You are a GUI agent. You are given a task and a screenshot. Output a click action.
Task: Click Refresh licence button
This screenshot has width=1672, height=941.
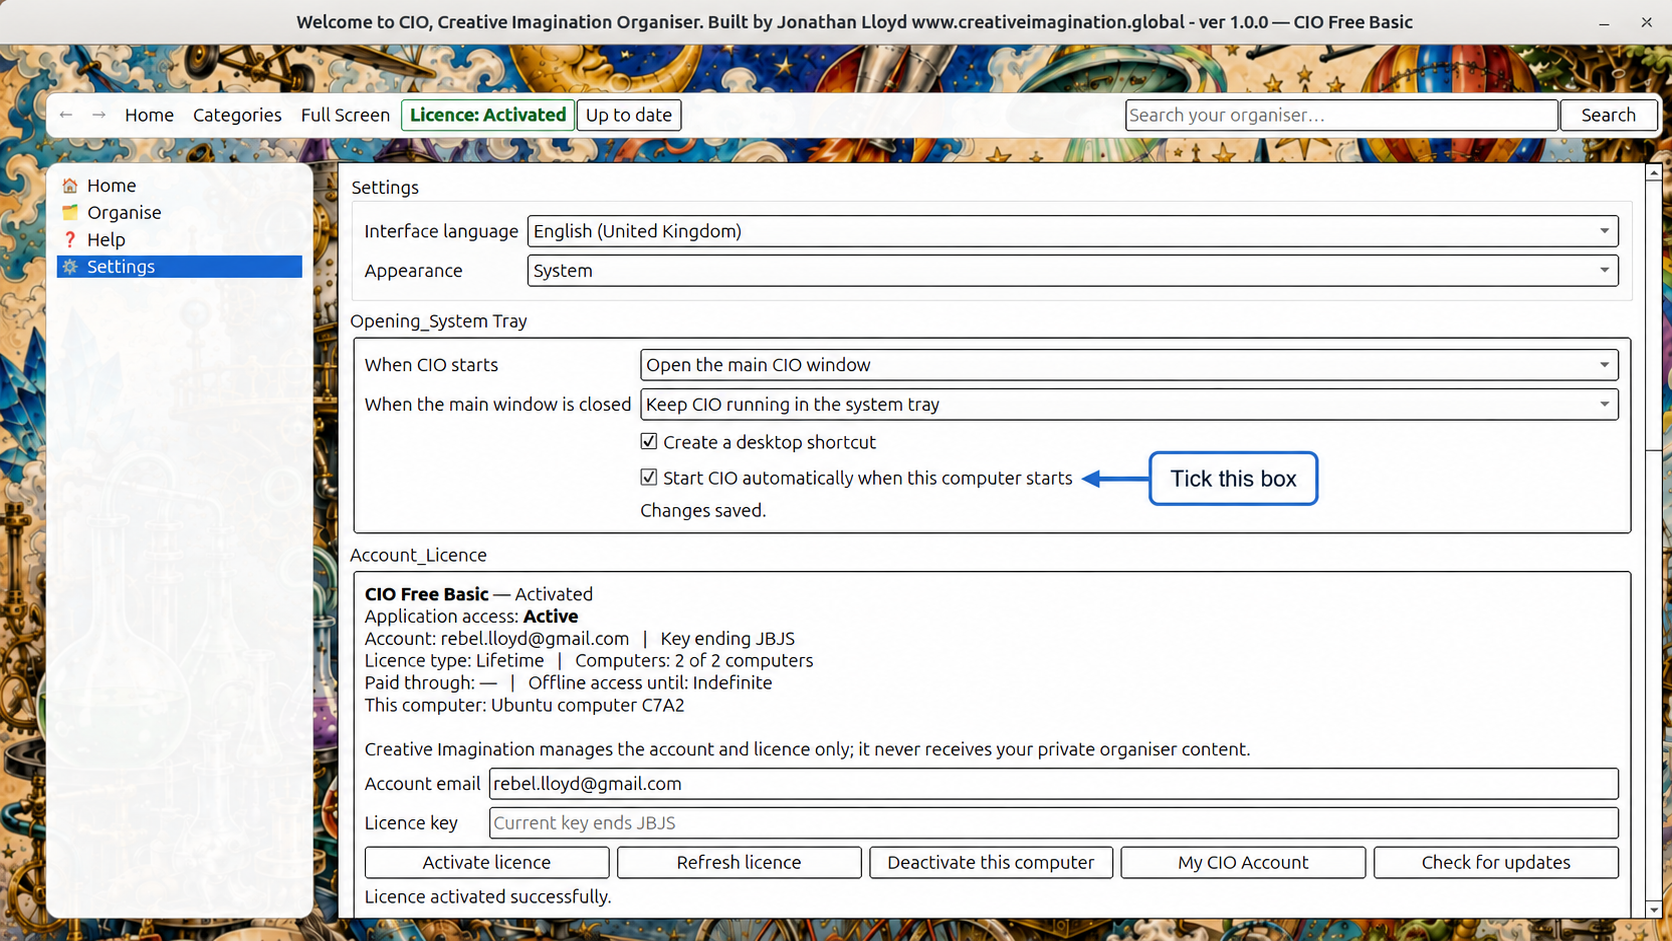739,862
